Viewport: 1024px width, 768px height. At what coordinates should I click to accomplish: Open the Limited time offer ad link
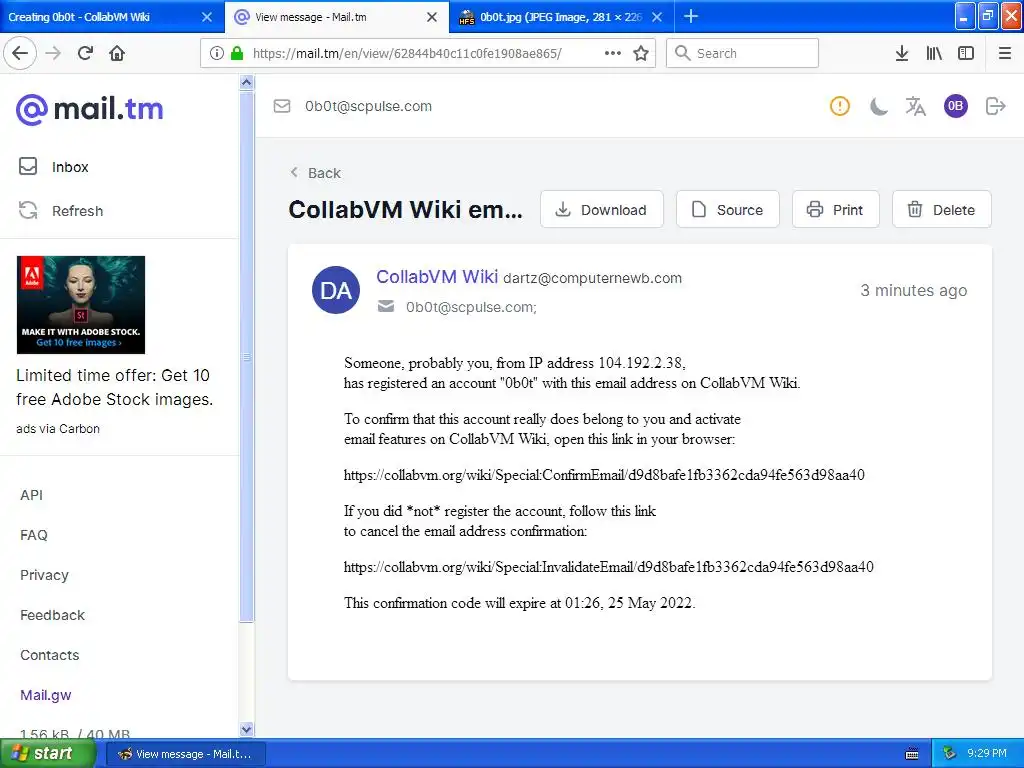(114, 387)
